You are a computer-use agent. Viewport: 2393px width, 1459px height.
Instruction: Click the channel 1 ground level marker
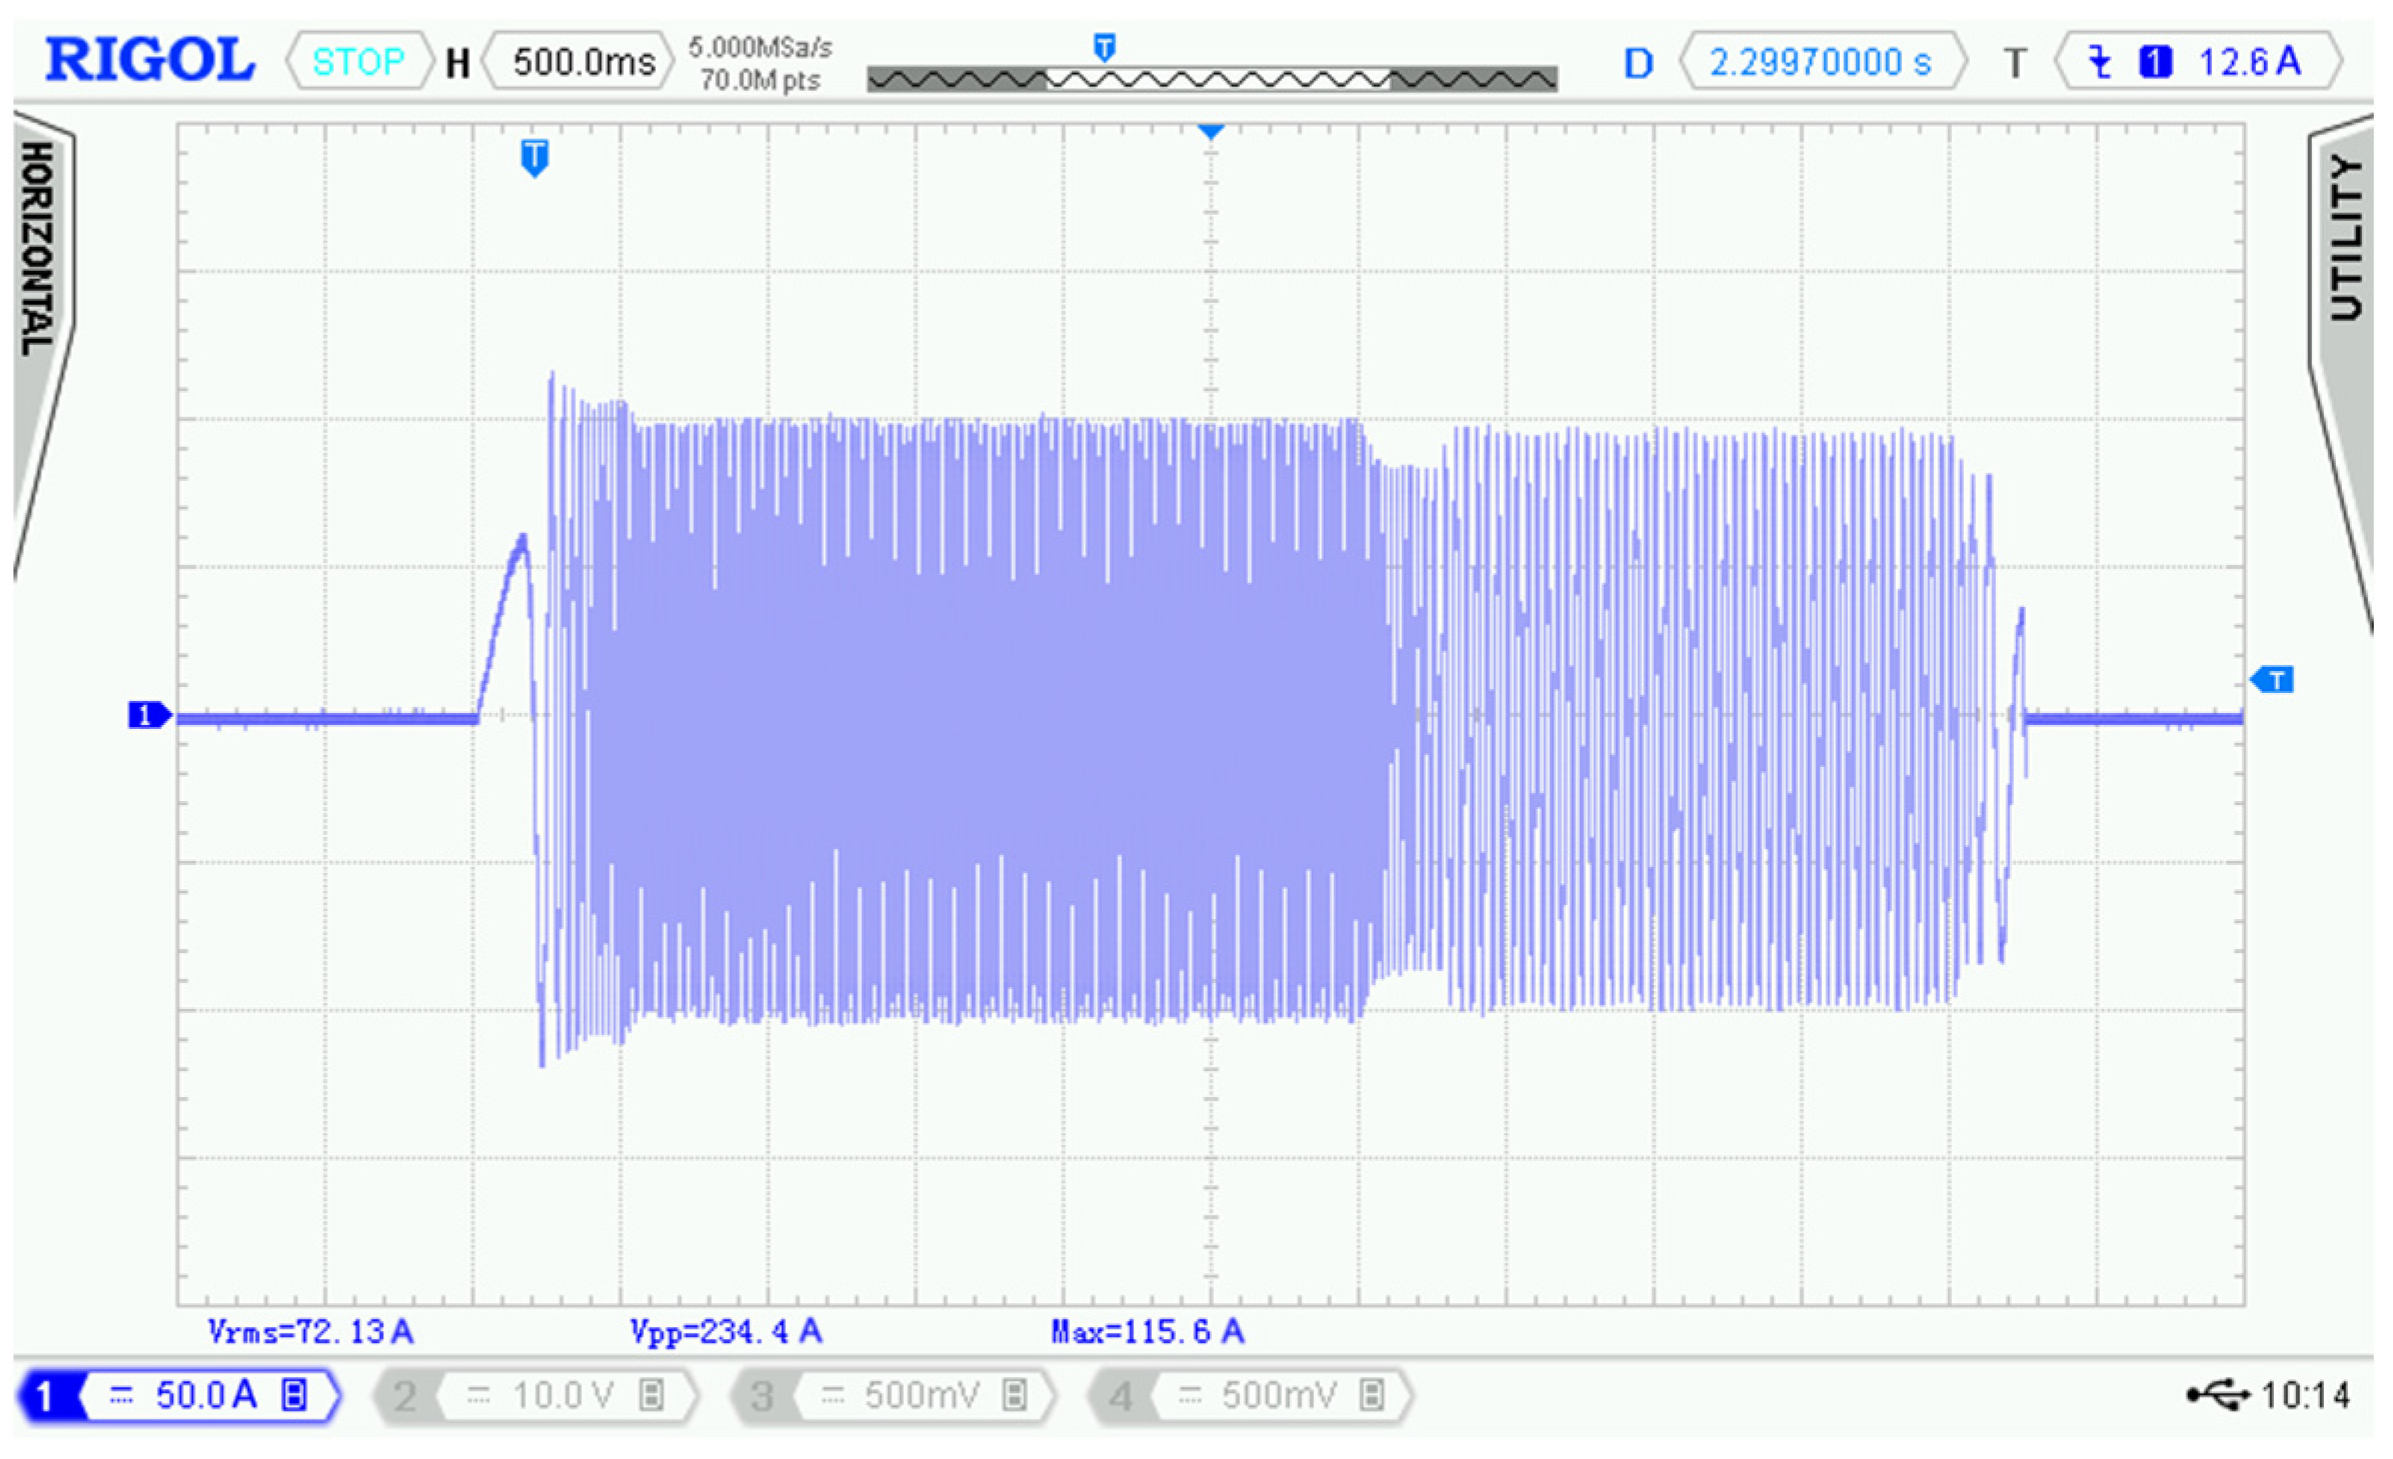pos(148,715)
